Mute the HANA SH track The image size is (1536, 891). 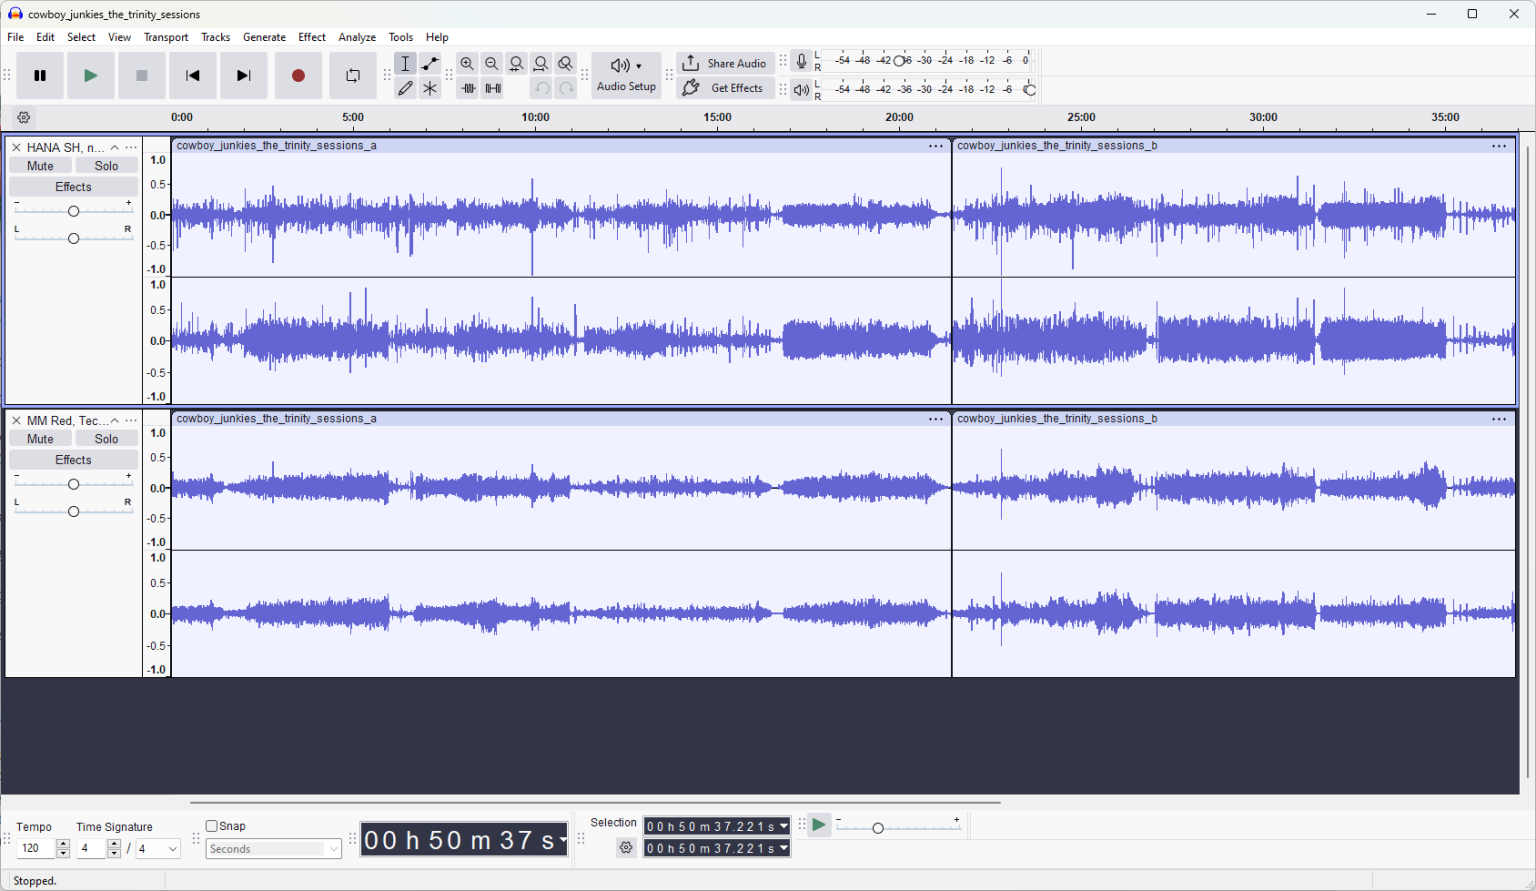[41, 166]
